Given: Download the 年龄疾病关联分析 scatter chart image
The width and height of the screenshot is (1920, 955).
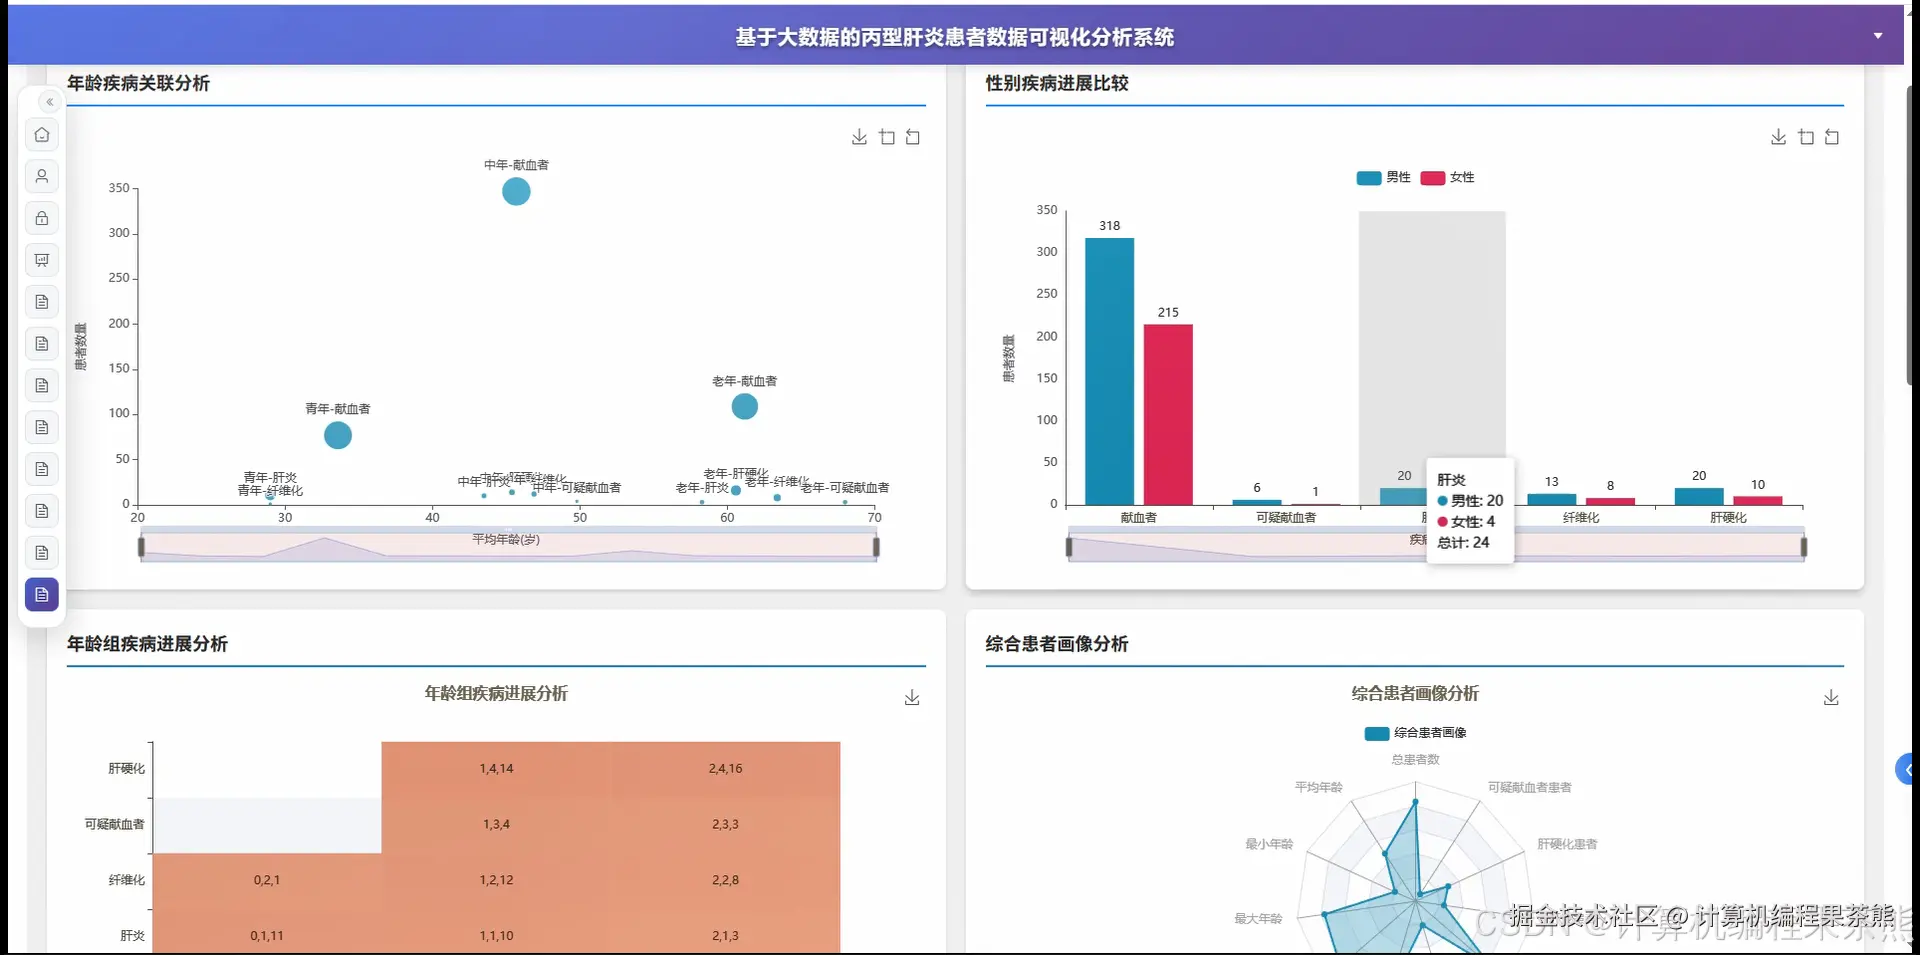Looking at the screenshot, I should point(859,137).
